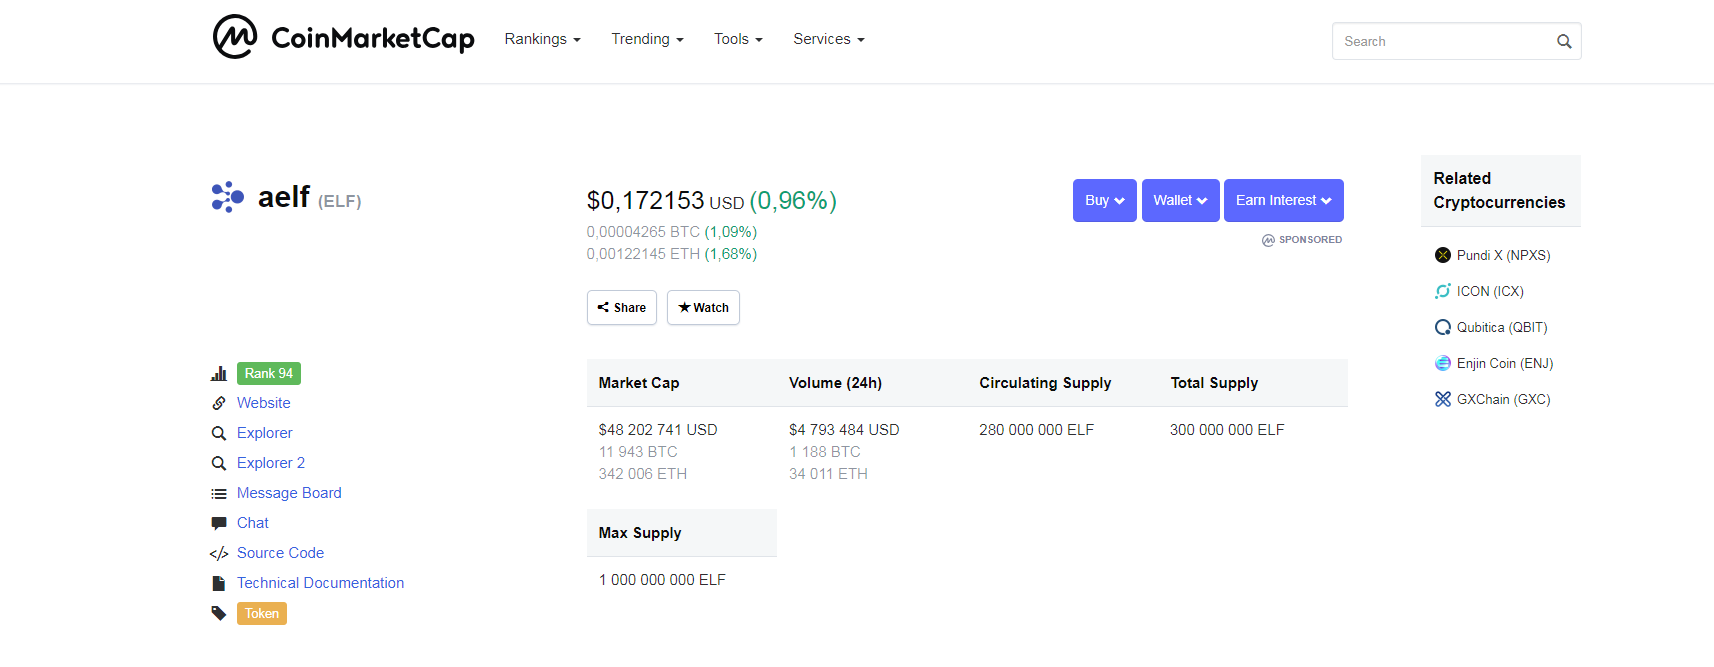The height and width of the screenshot is (667, 1714).
Task: Click the GXChain coin icon
Action: tap(1442, 399)
